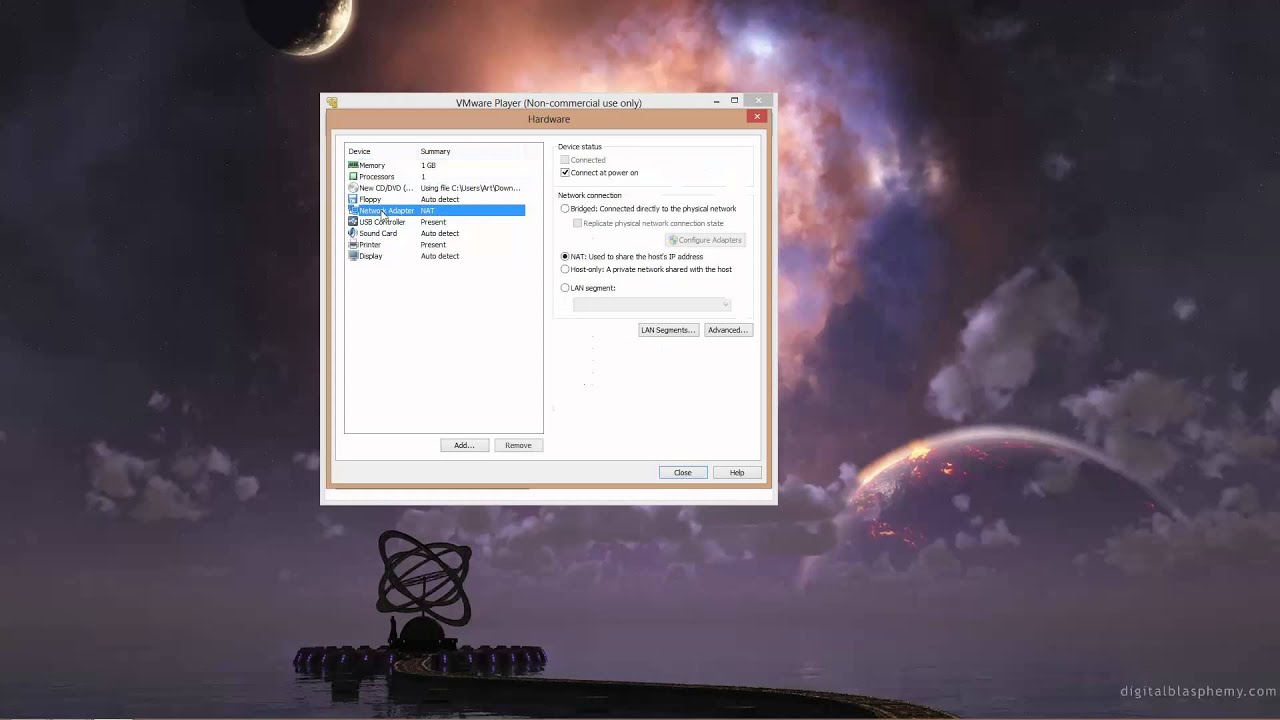Click the Floppy drive icon
This screenshot has width=1280, height=720.
(353, 199)
